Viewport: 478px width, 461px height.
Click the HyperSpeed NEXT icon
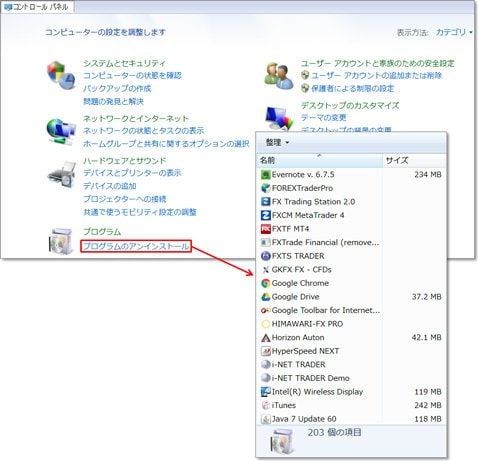tap(266, 351)
